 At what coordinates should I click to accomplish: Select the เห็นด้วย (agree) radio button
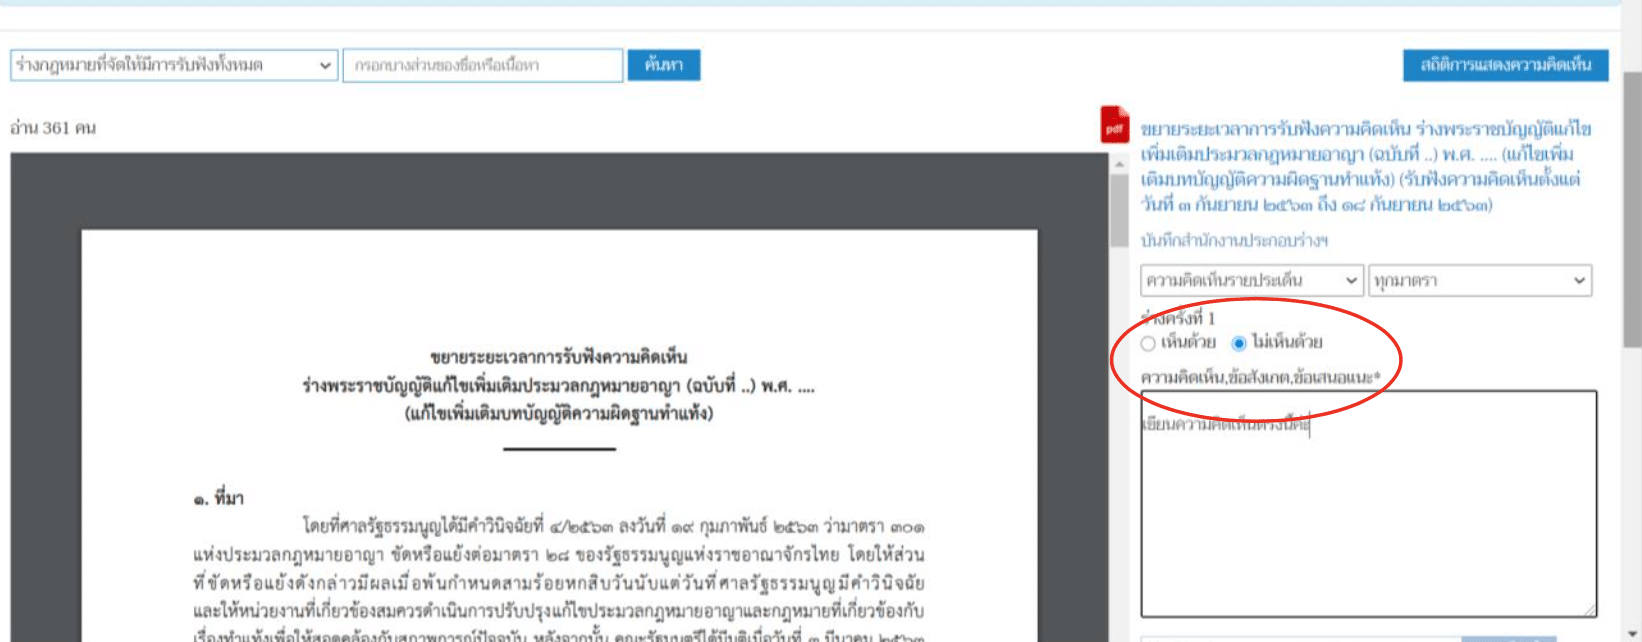(x=1148, y=344)
